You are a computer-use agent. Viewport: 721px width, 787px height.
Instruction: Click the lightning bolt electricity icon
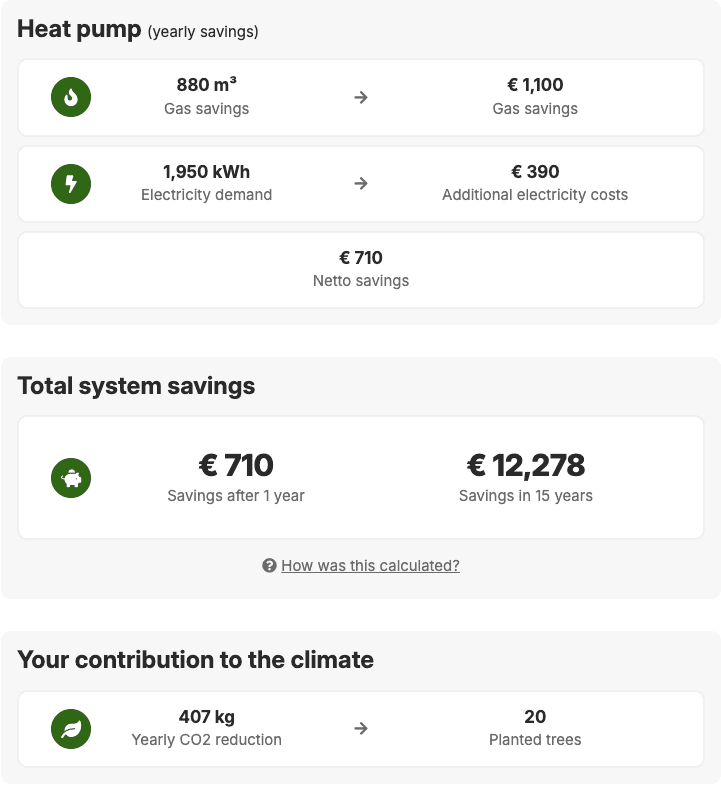click(71, 183)
